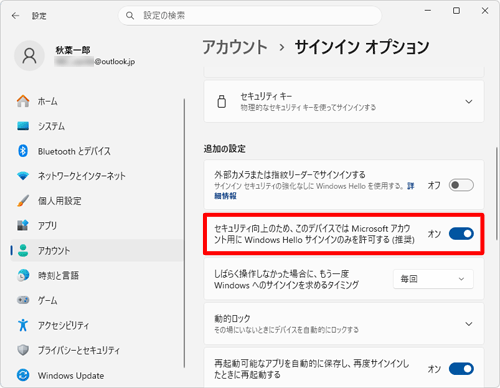The height and width of the screenshot is (388, 500).
Task: Open アプリ settings
Action: click(x=97, y=226)
